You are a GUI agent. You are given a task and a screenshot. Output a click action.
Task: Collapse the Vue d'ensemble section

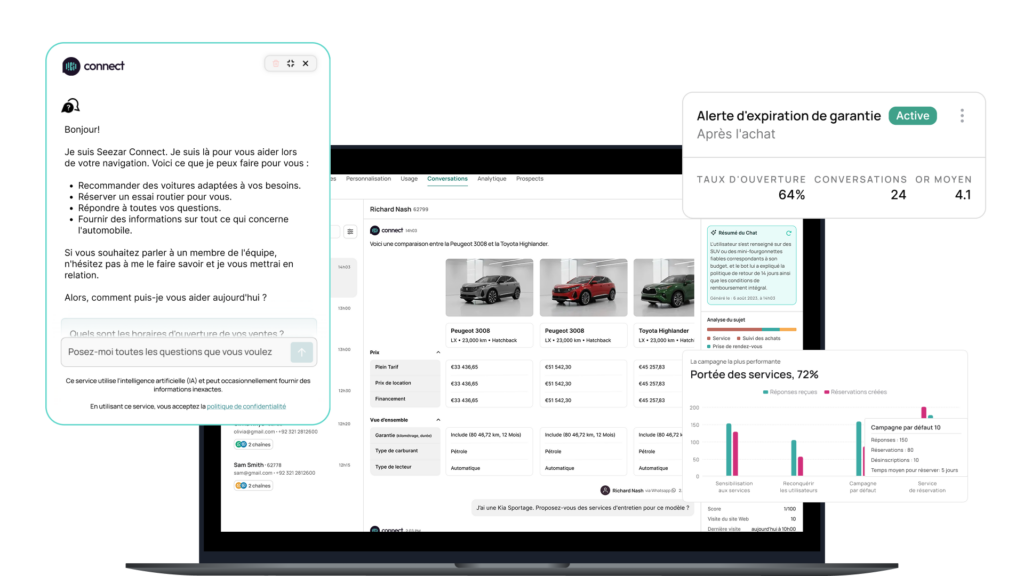pos(437,420)
